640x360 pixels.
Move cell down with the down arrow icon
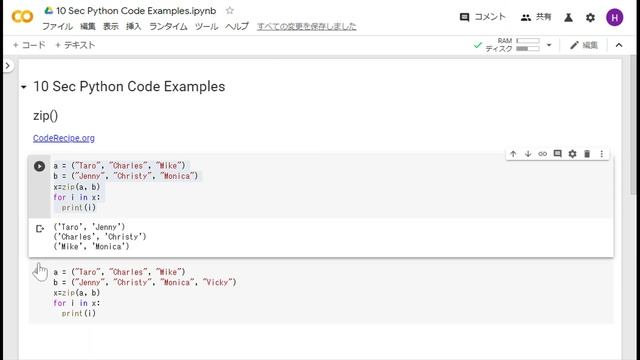pos(528,154)
